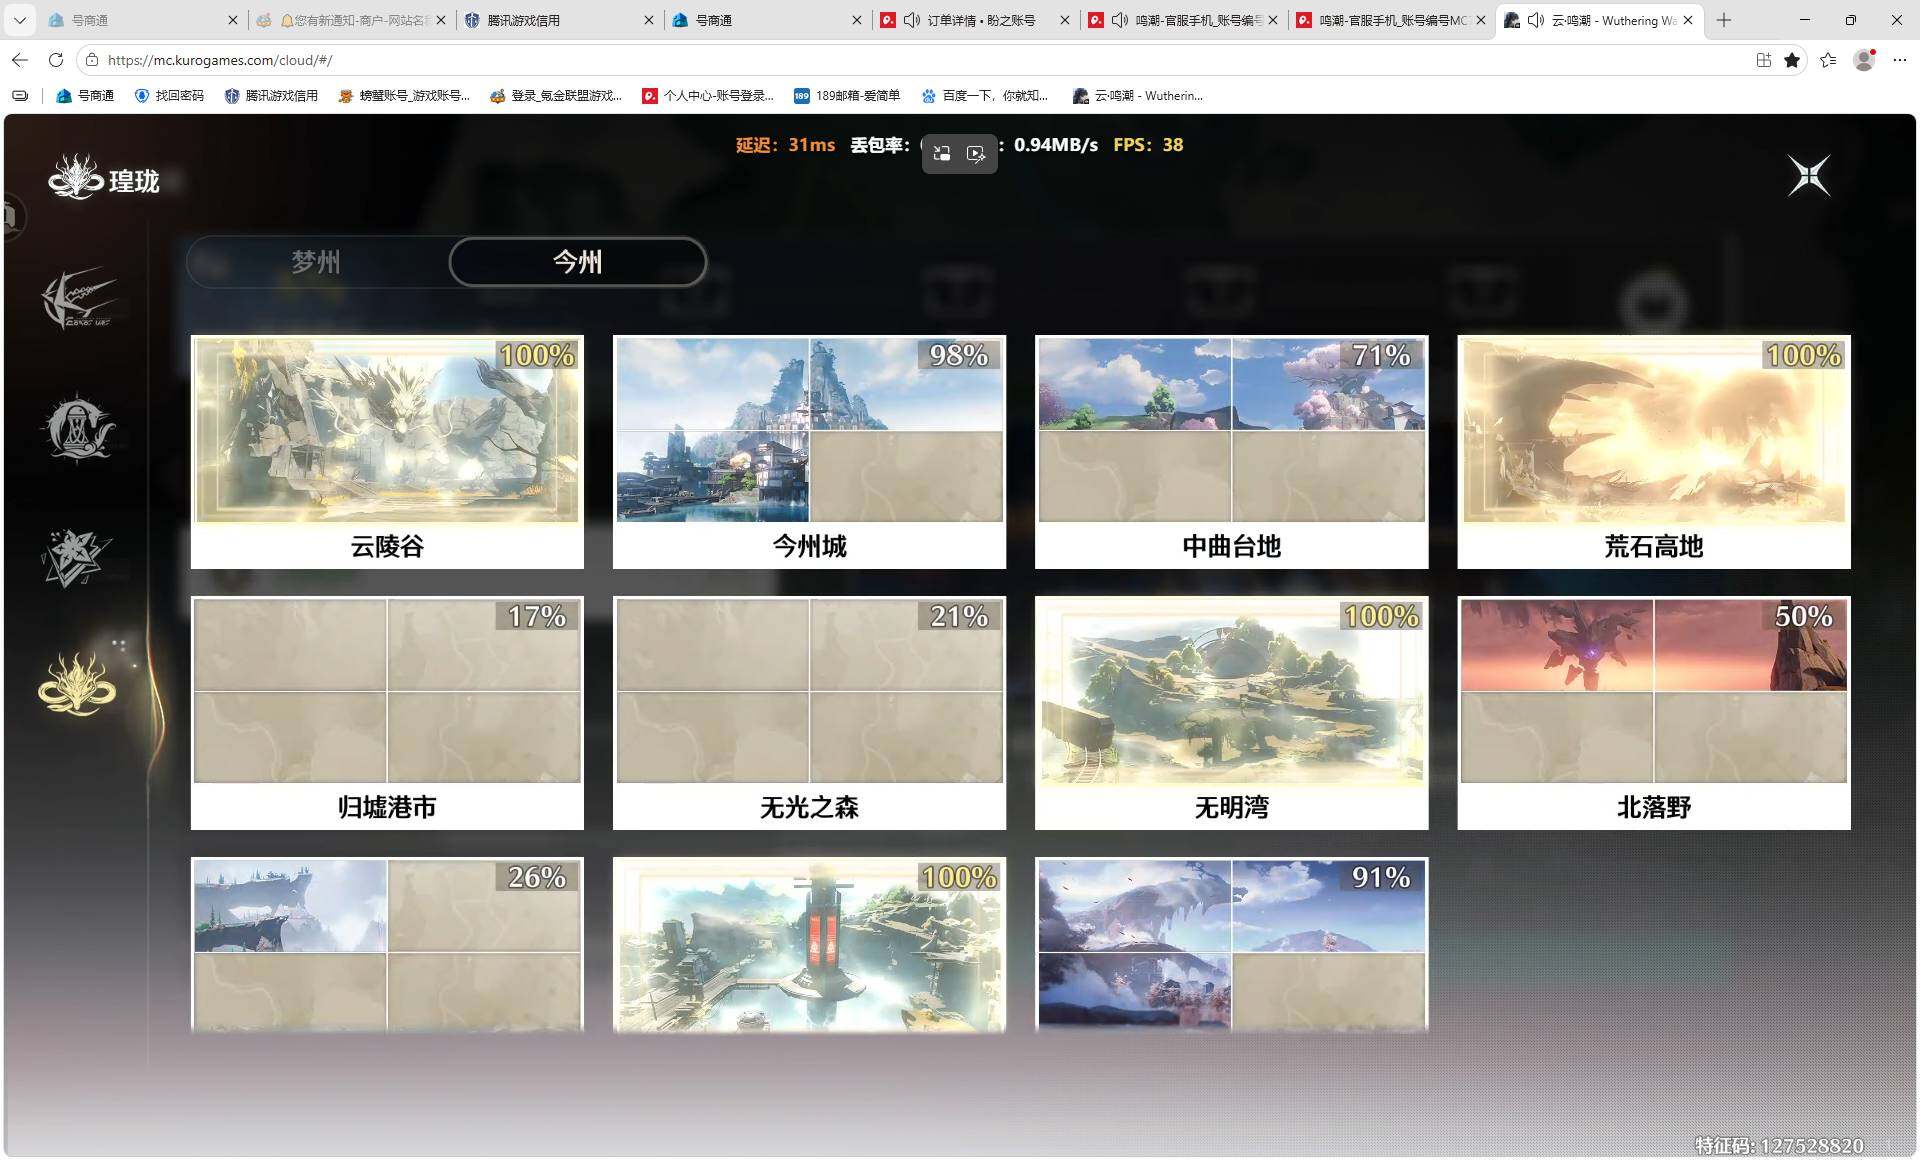Reload the current page
The height and width of the screenshot is (1160, 1920).
tap(56, 60)
